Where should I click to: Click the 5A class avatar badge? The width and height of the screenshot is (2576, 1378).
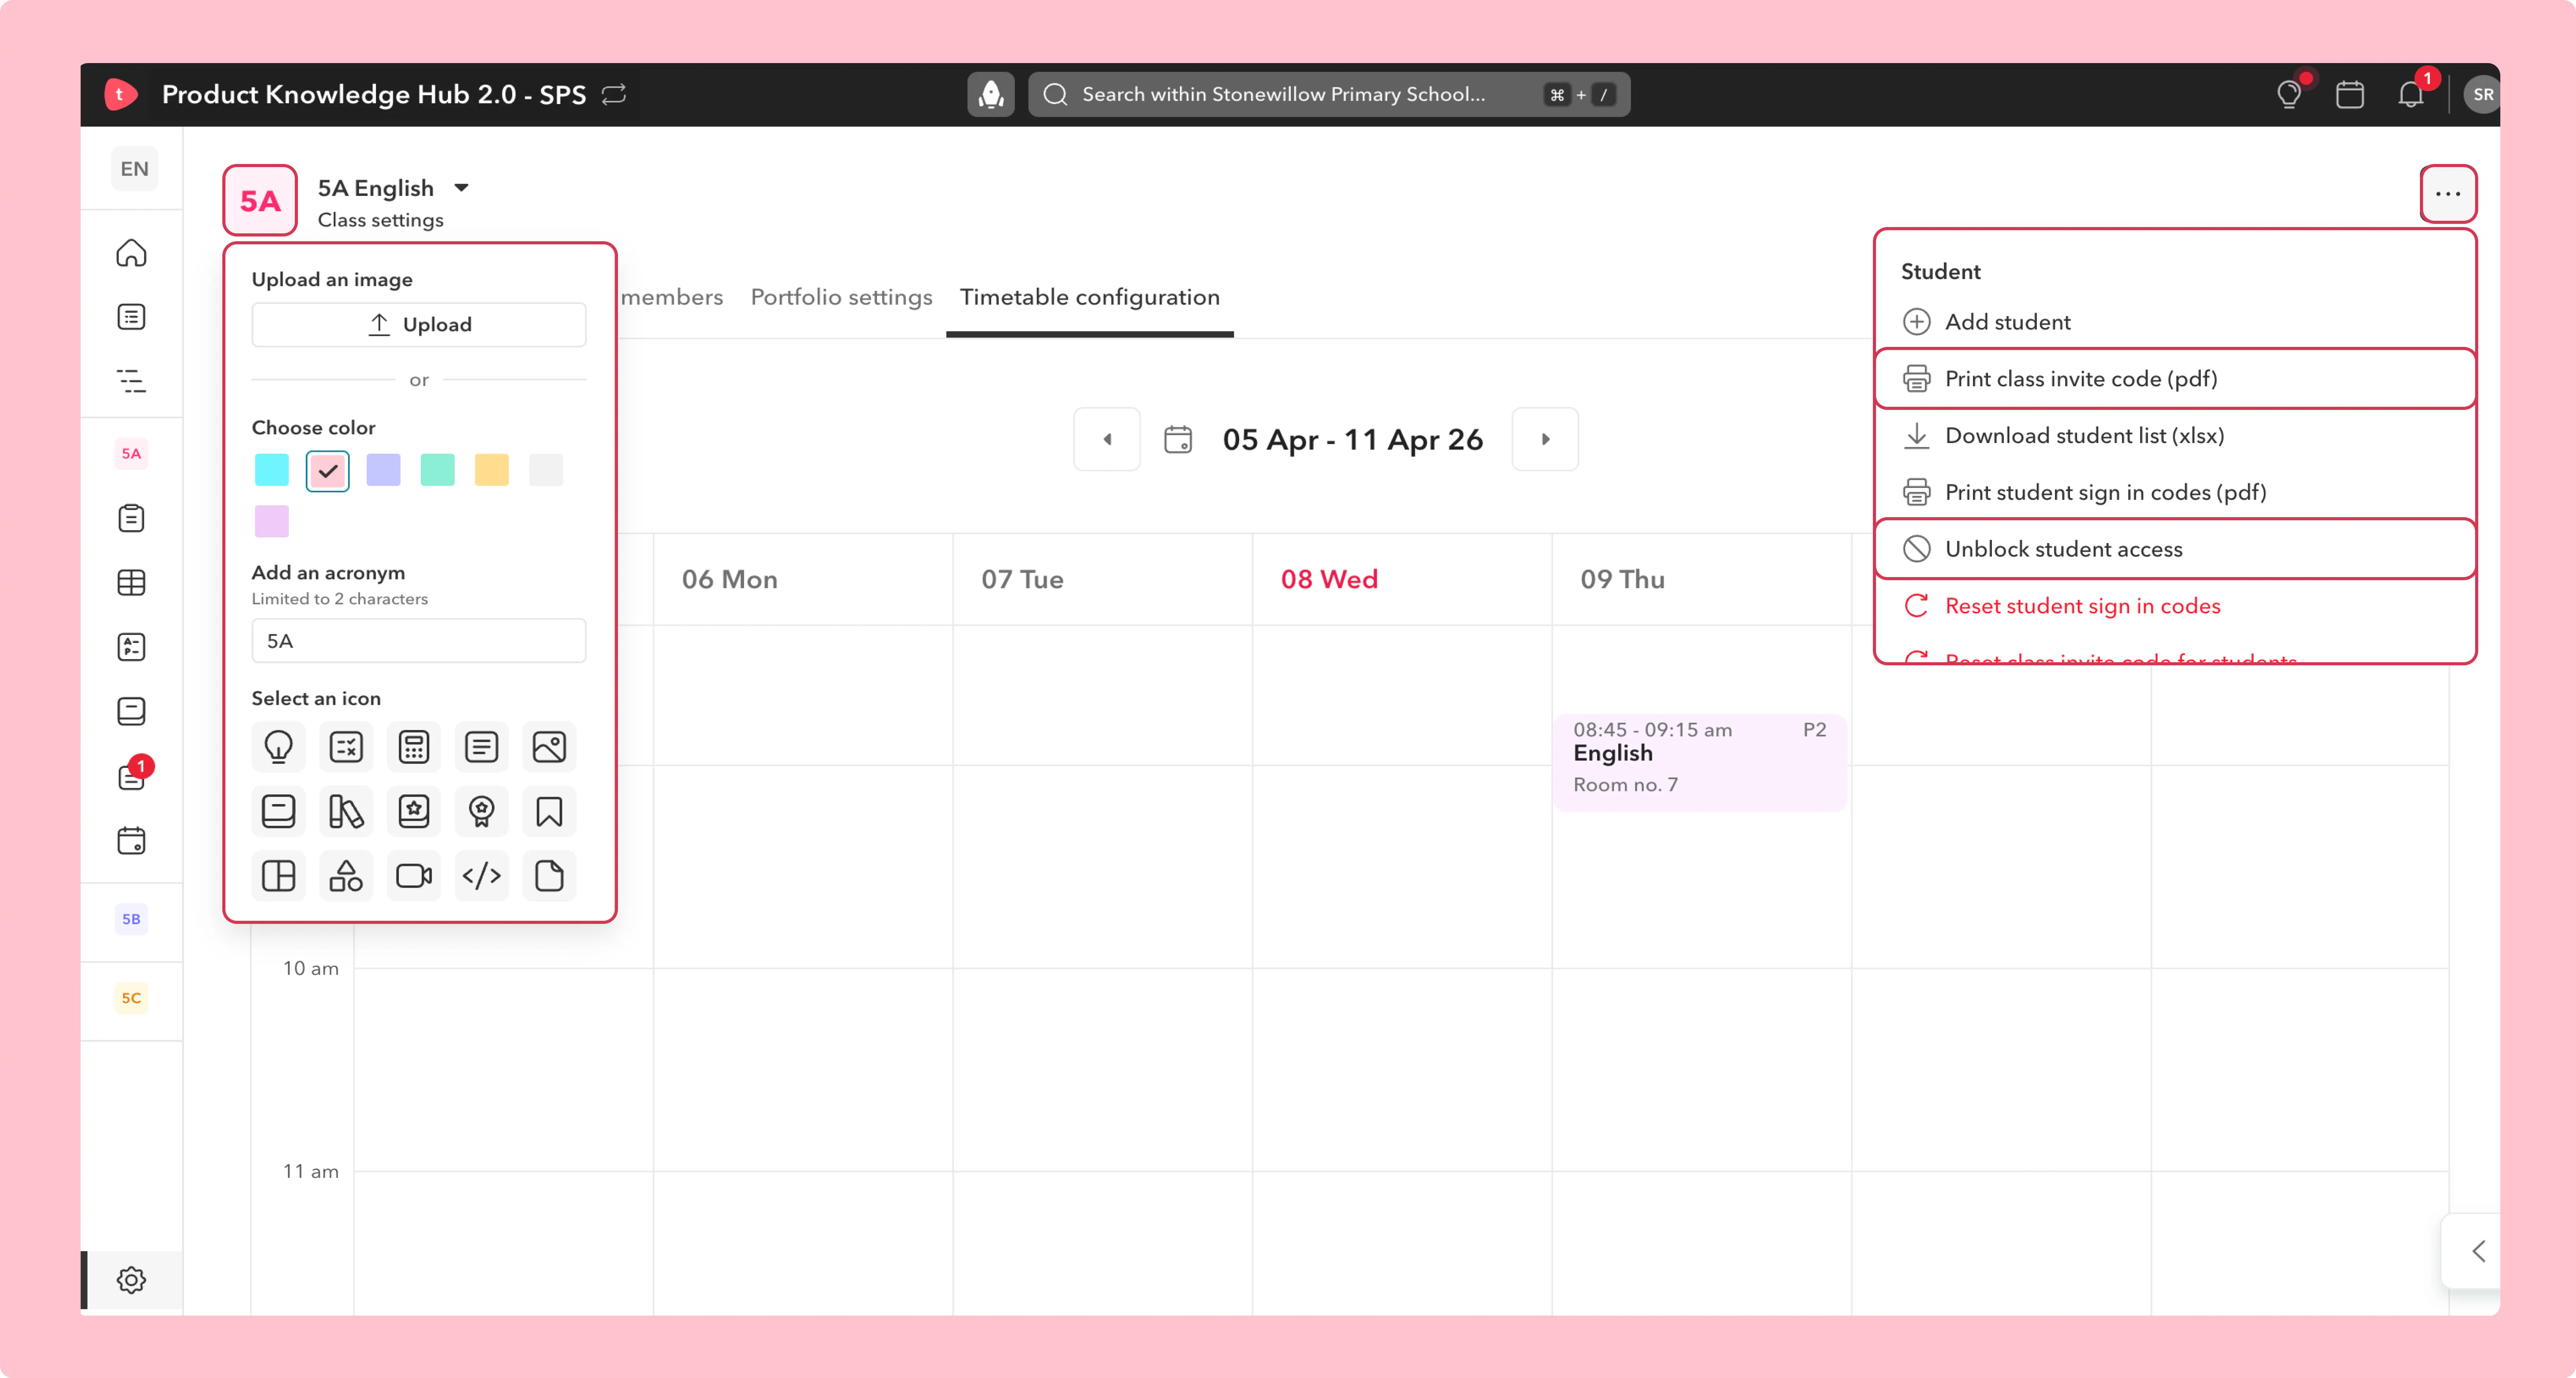[x=260, y=201]
